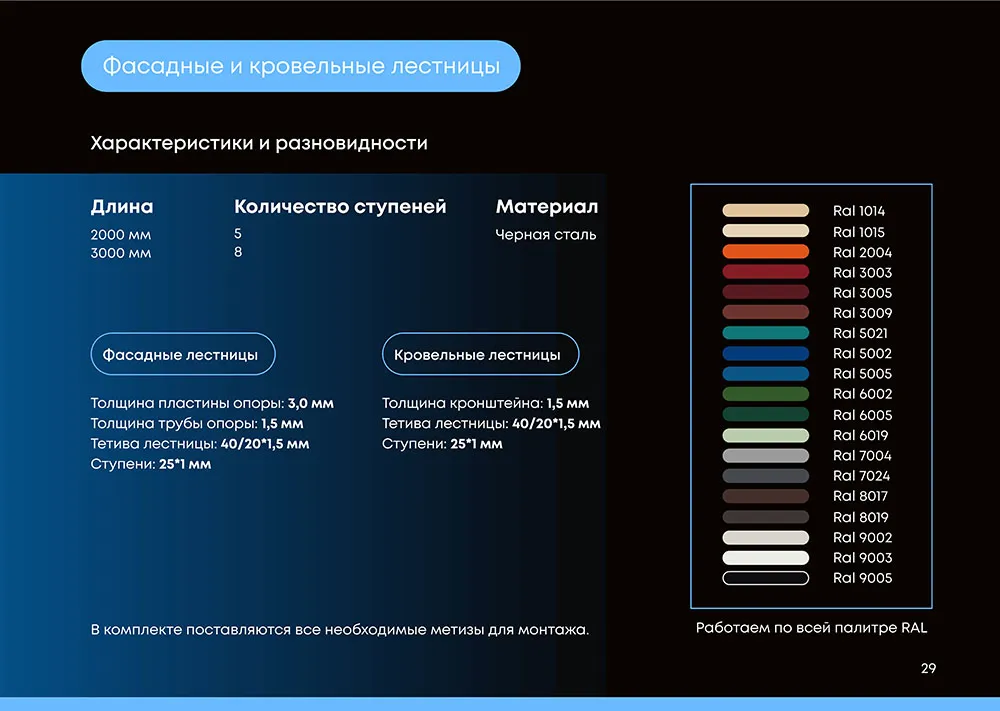Click the Работаем по всей палитре RAL caption
Screen dimensions: 1000x711
click(x=811, y=629)
